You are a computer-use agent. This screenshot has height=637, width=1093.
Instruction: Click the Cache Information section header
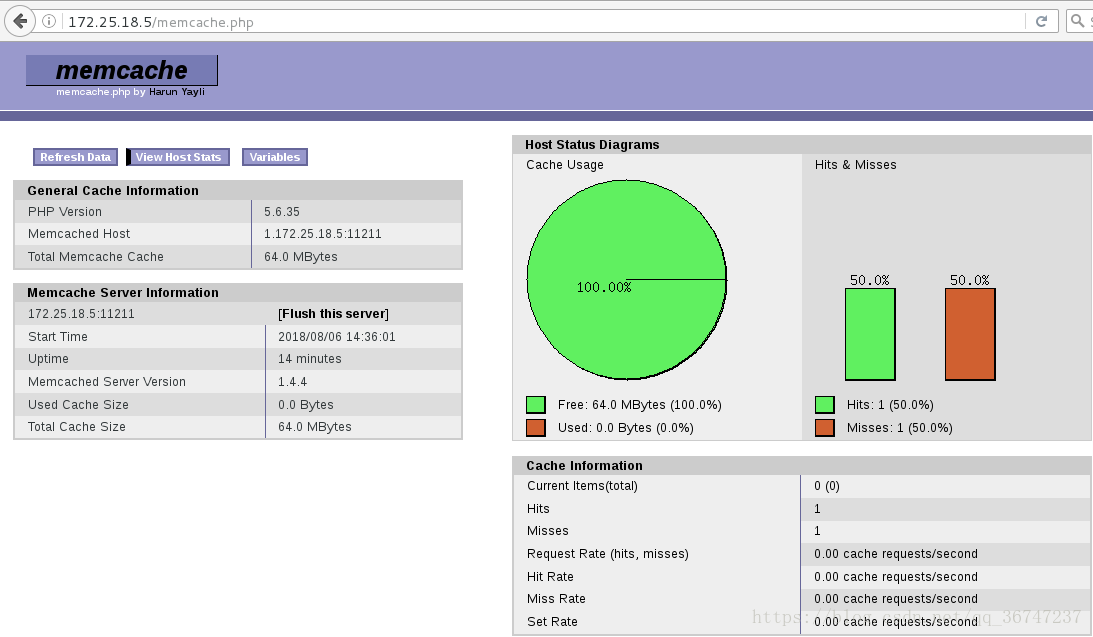(802, 466)
